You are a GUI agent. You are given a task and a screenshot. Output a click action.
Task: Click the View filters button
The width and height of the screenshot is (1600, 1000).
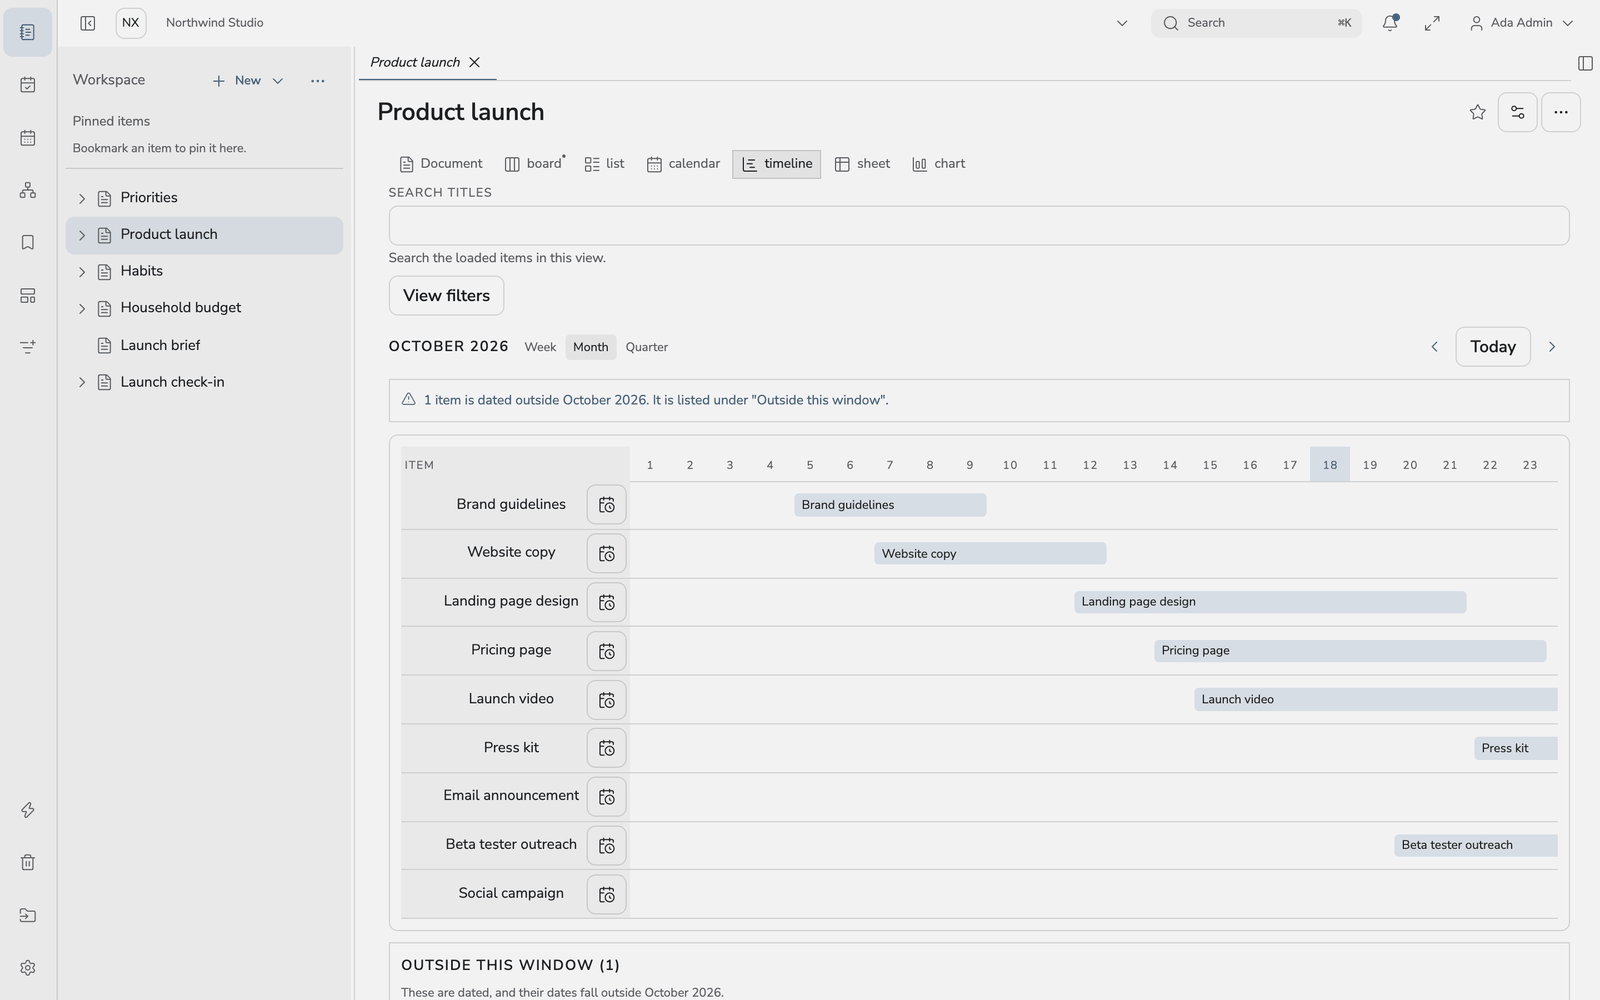coord(446,296)
